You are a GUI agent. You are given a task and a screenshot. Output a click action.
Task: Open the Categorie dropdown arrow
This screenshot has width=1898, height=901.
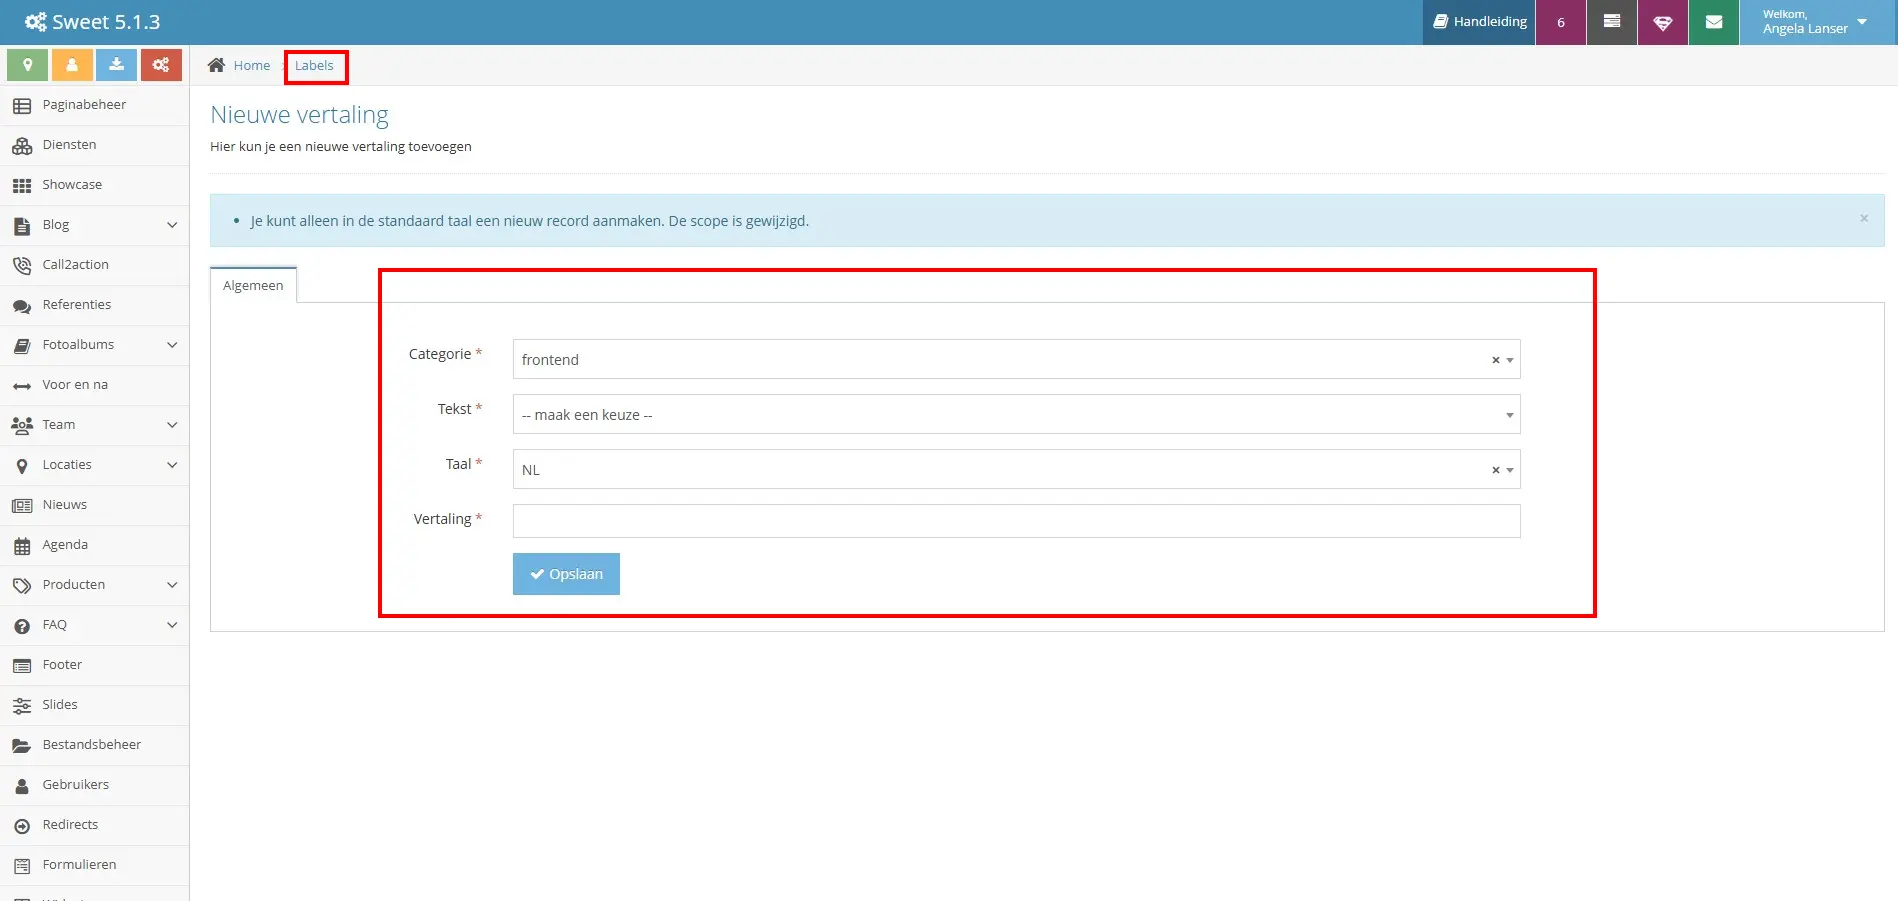pyautogui.click(x=1510, y=360)
